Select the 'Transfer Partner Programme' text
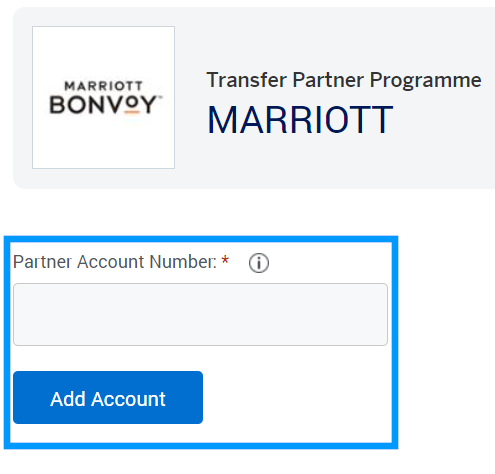 344,81
